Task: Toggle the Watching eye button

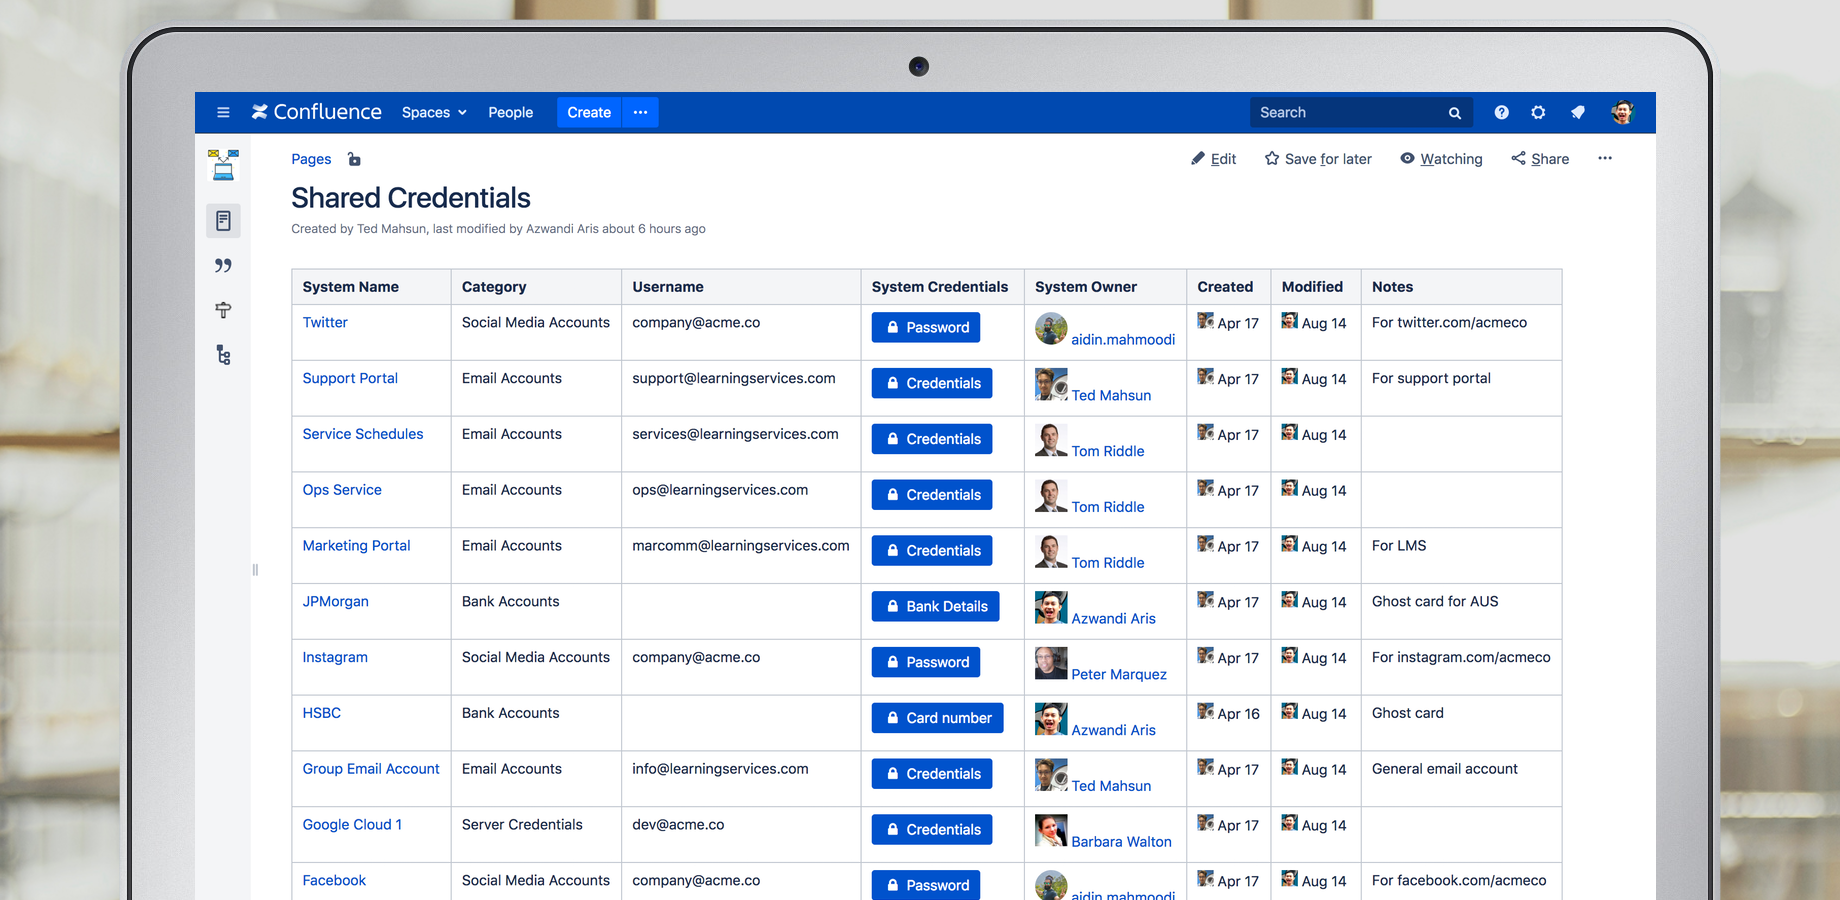Action: (1441, 159)
